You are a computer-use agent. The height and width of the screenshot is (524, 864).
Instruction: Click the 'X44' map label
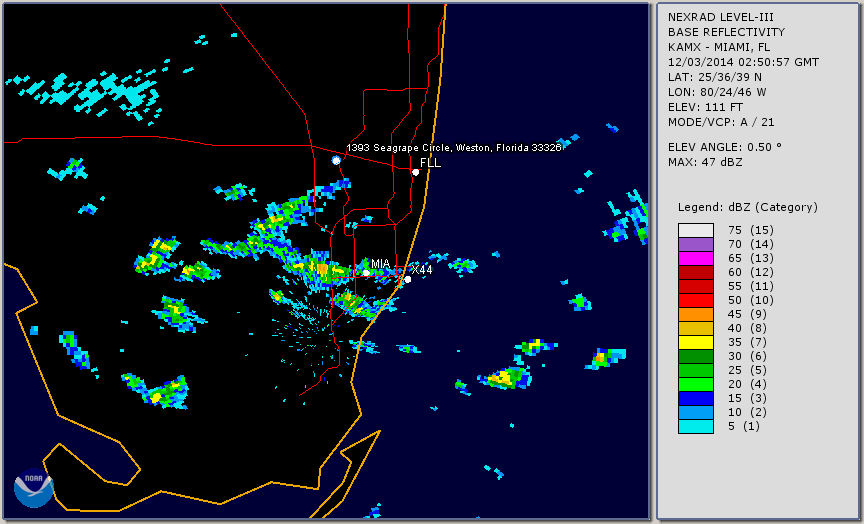click(x=422, y=270)
